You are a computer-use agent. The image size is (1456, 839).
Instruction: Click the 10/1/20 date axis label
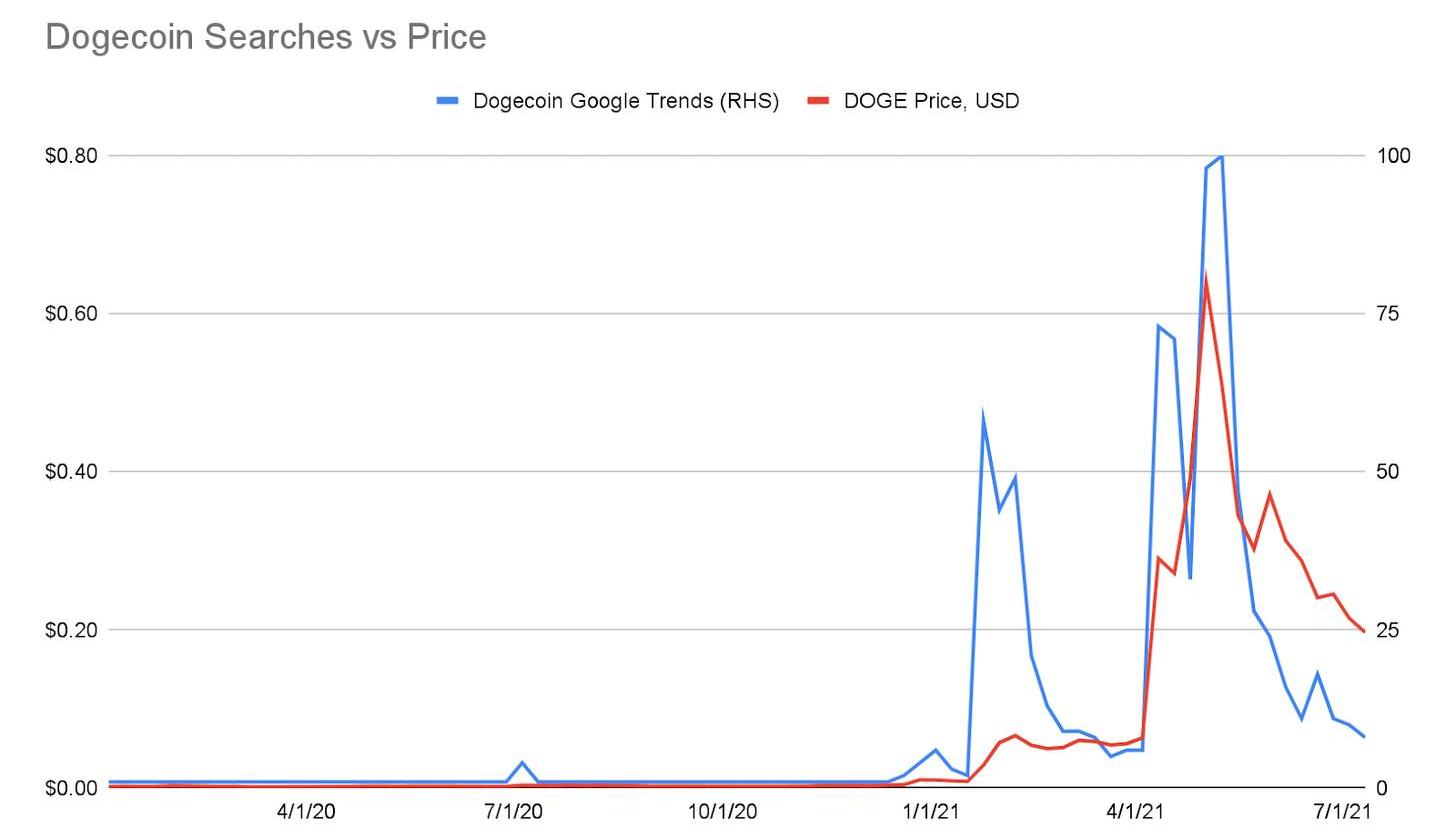click(722, 811)
